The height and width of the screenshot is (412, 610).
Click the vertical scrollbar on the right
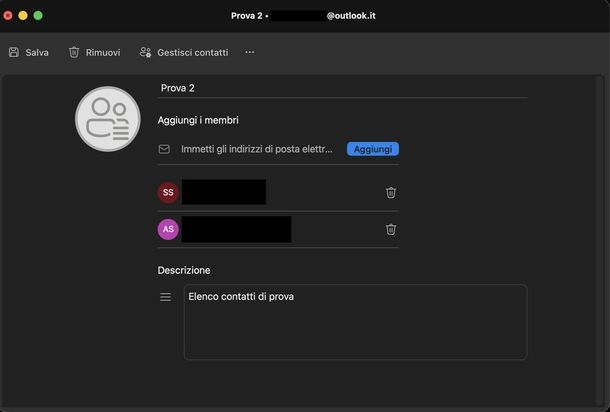(599, 241)
